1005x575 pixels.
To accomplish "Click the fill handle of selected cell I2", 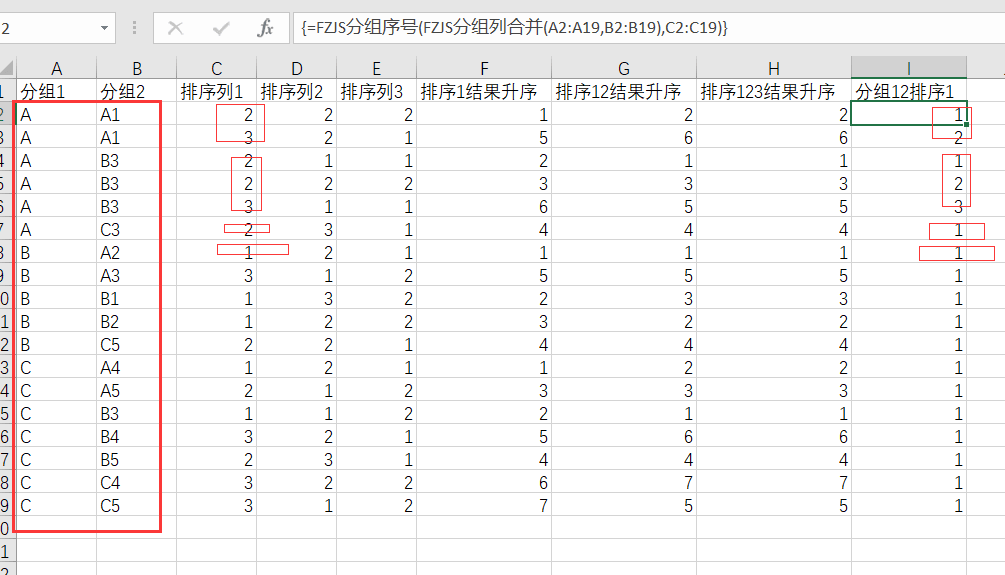I will pyautogui.click(x=967, y=124).
